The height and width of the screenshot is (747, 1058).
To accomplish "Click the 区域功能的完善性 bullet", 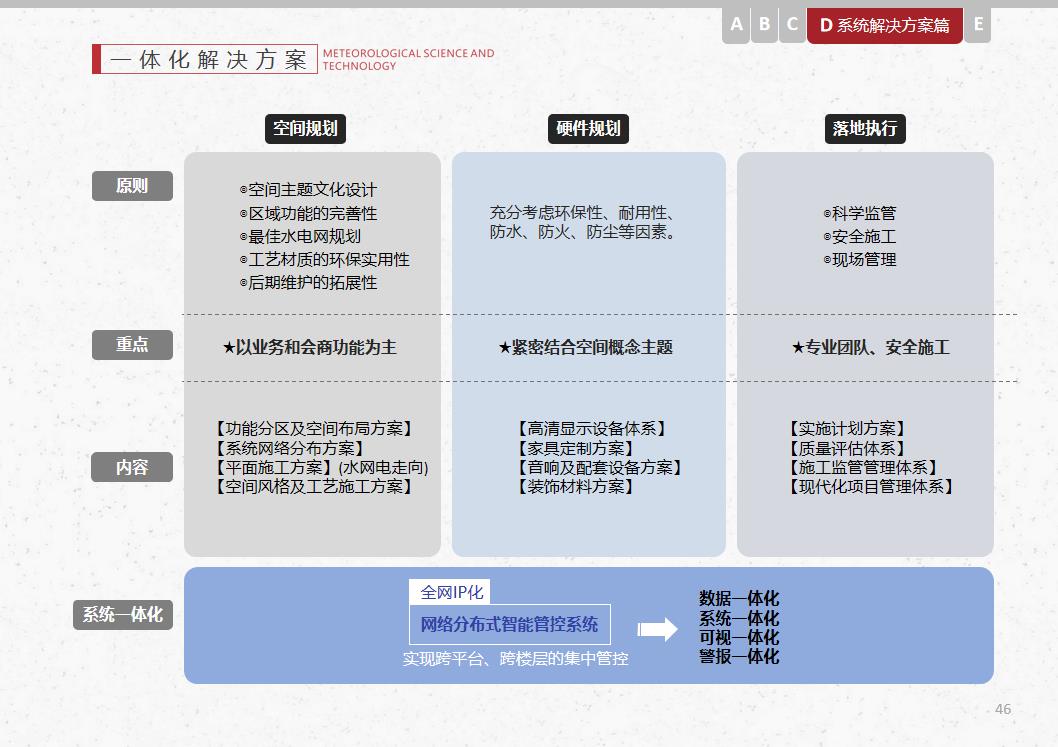I will [308, 214].
